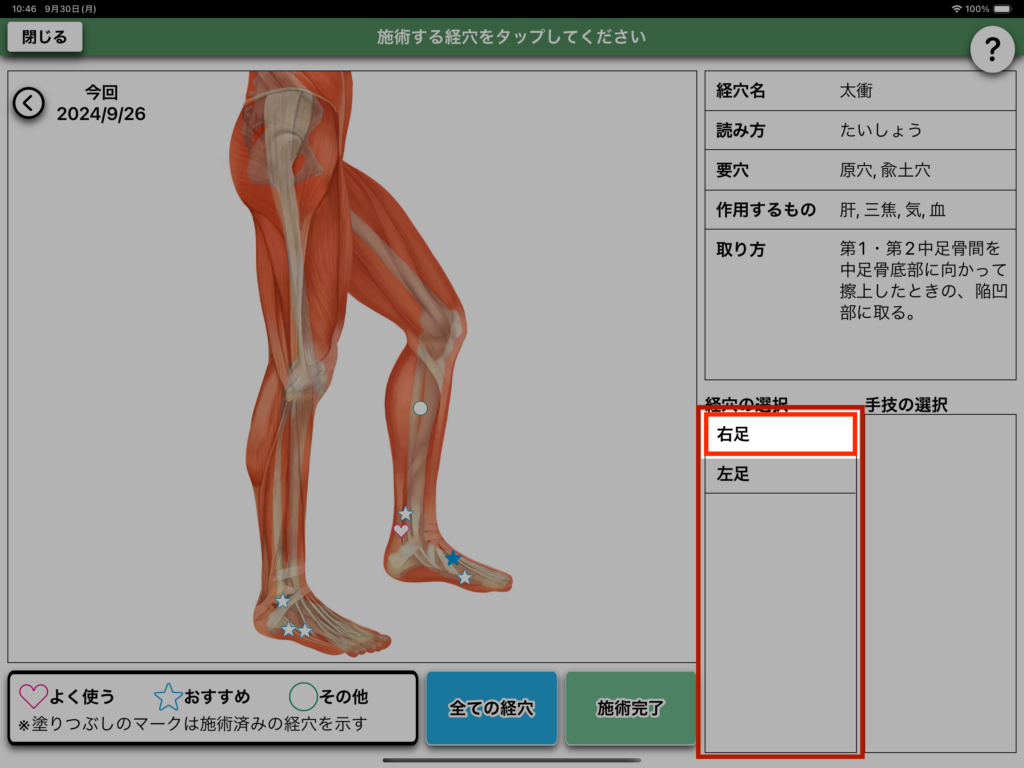Tap the heart icon beside よく使う legend

click(x=33, y=696)
